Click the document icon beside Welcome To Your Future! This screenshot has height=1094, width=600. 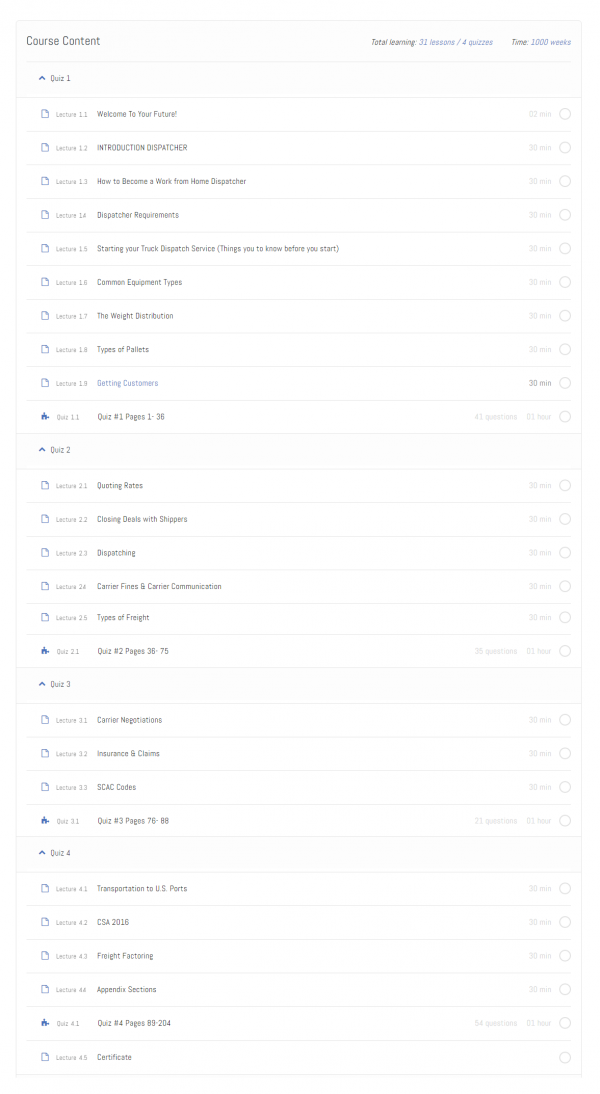(x=44, y=114)
